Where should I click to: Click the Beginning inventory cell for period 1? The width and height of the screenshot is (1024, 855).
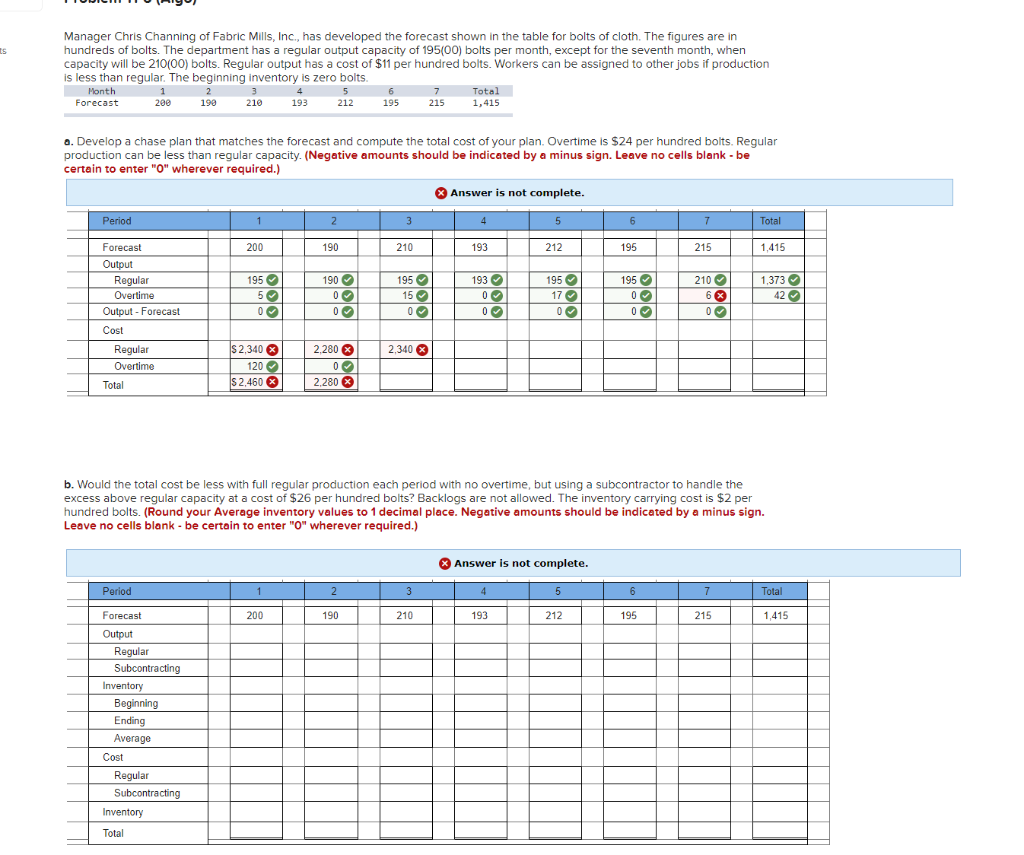click(254, 703)
